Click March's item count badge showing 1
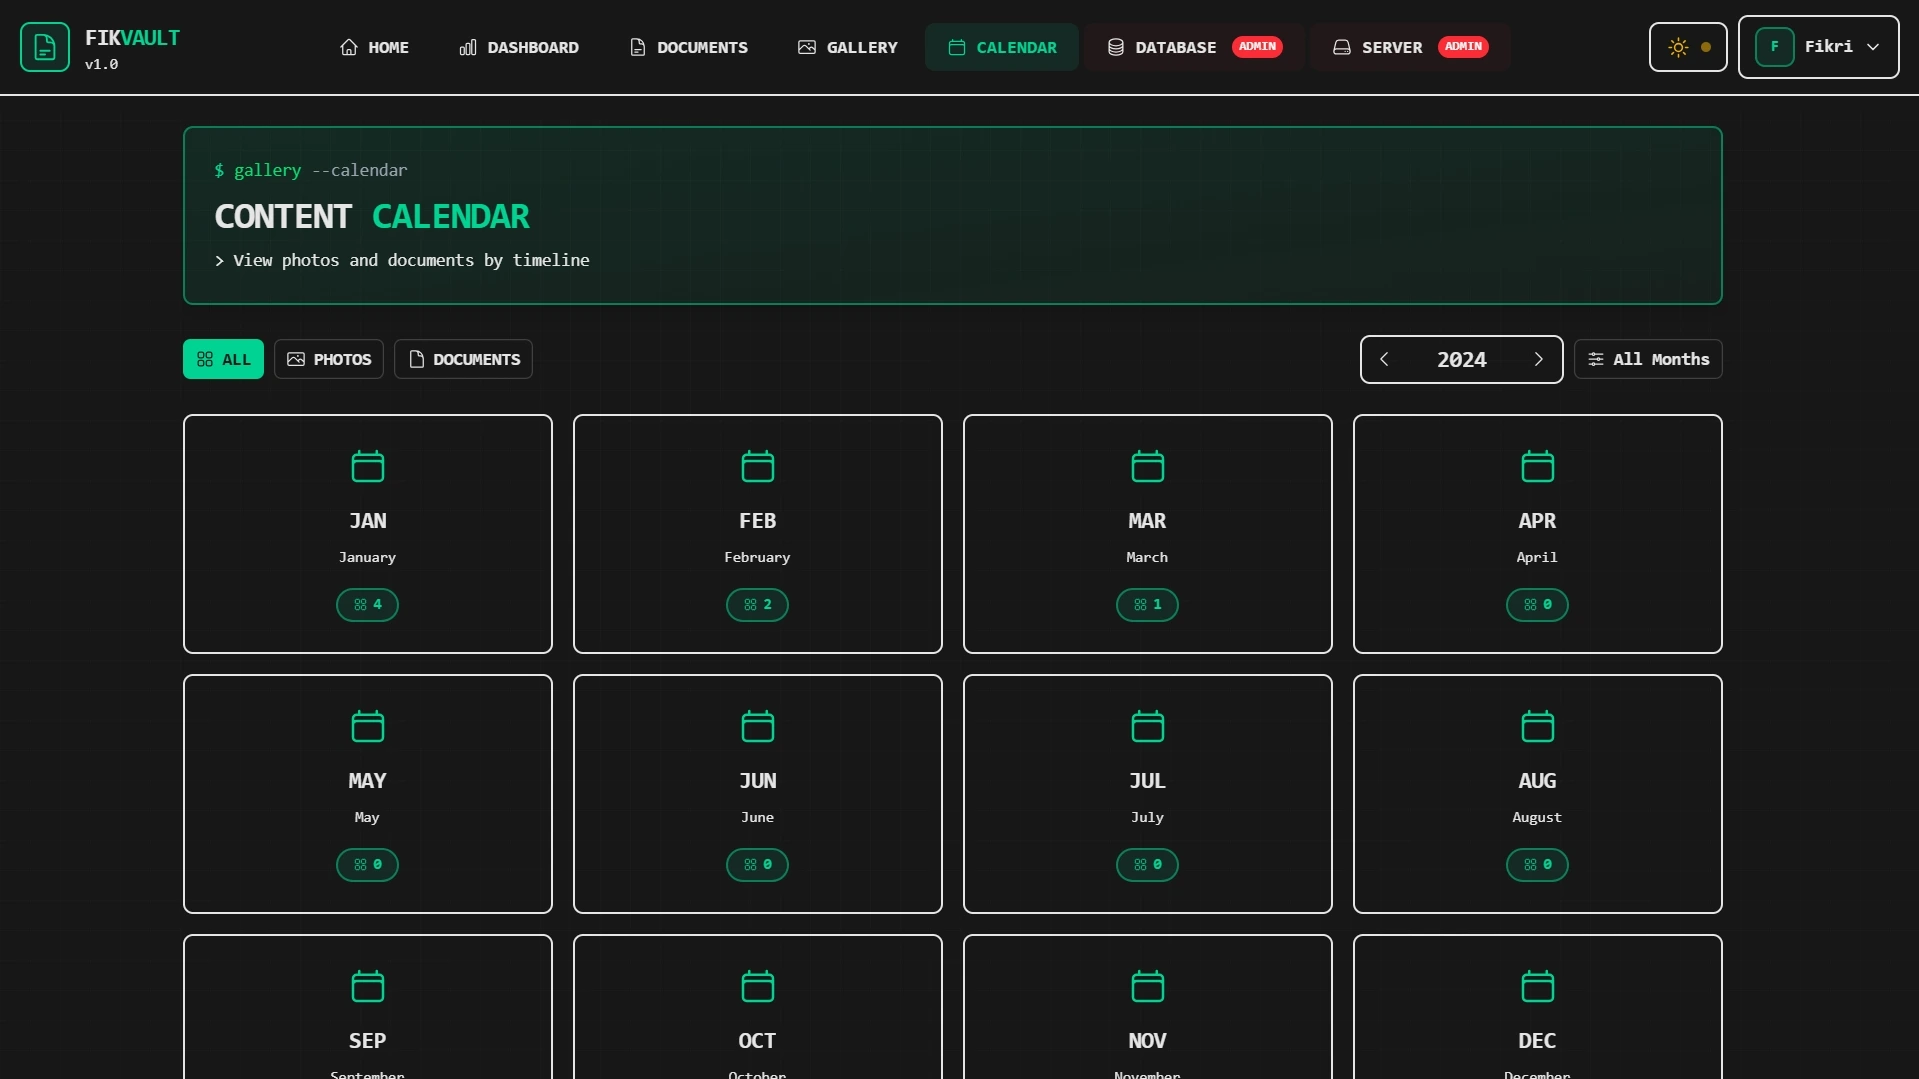 click(x=1147, y=605)
